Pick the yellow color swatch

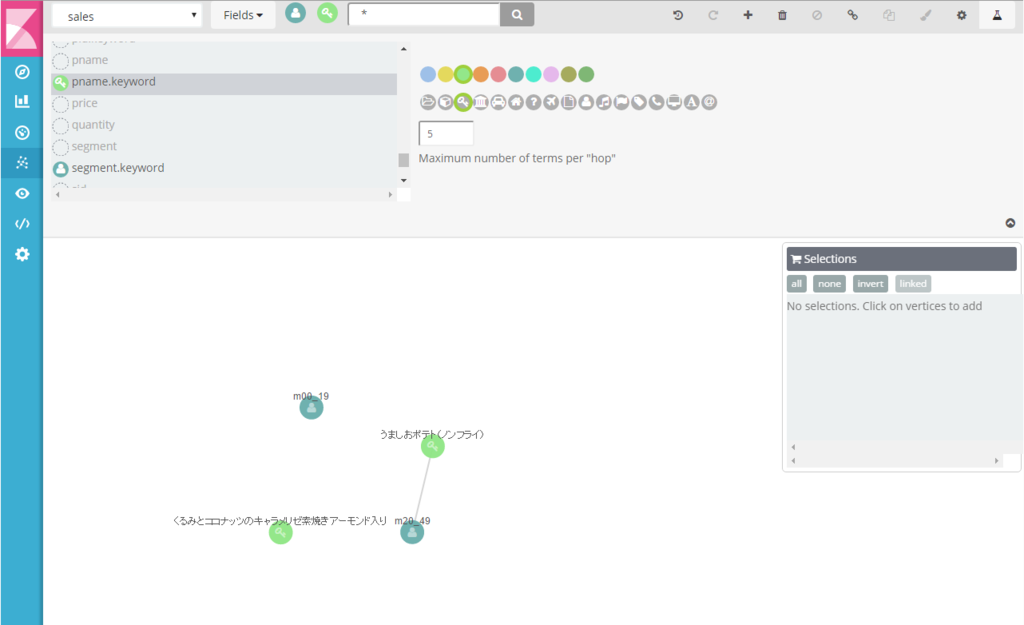445,74
